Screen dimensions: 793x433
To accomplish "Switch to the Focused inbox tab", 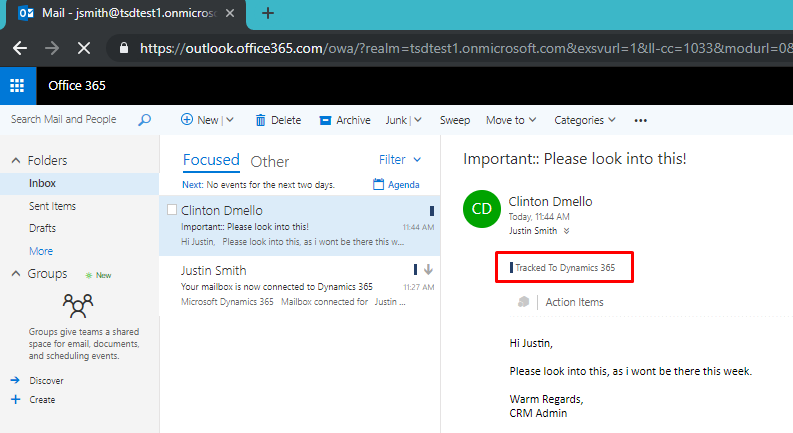I will (211, 160).
